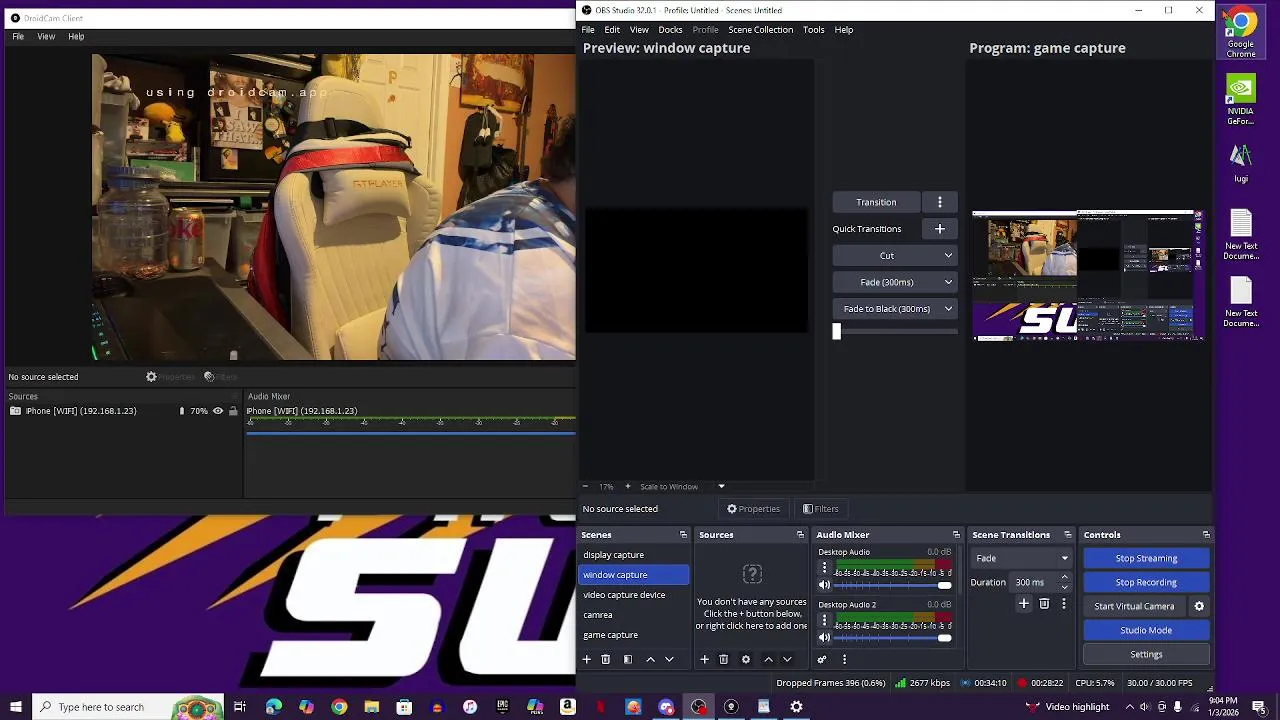Open virtual camera settings gear
1280x720 pixels.
(1199, 606)
